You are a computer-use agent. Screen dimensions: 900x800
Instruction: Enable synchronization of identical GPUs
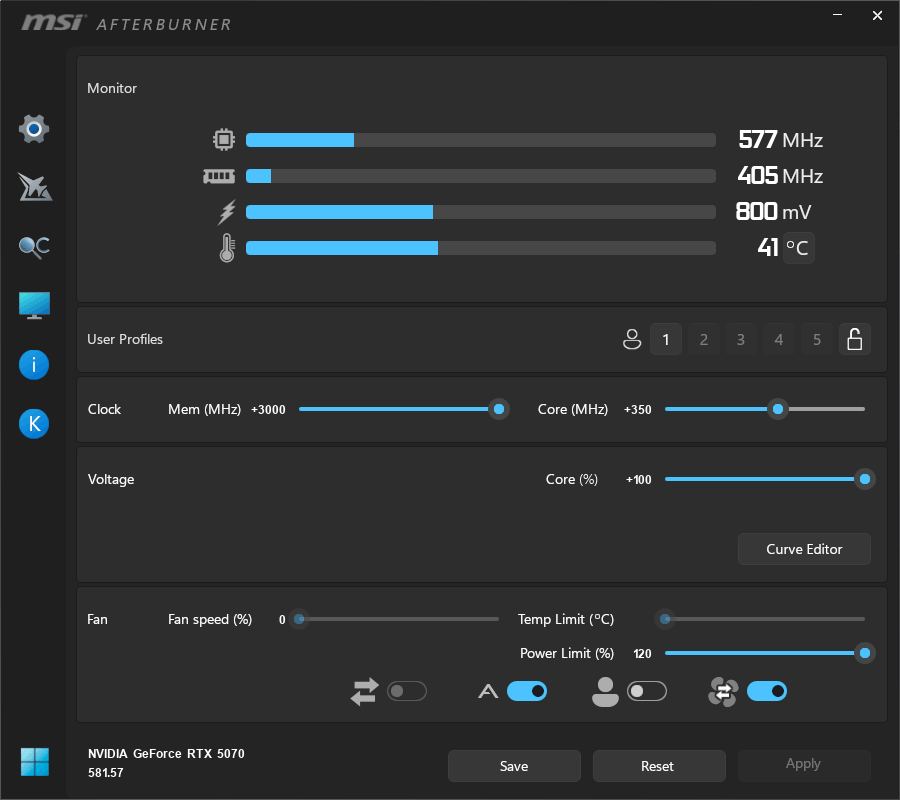click(408, 691)
